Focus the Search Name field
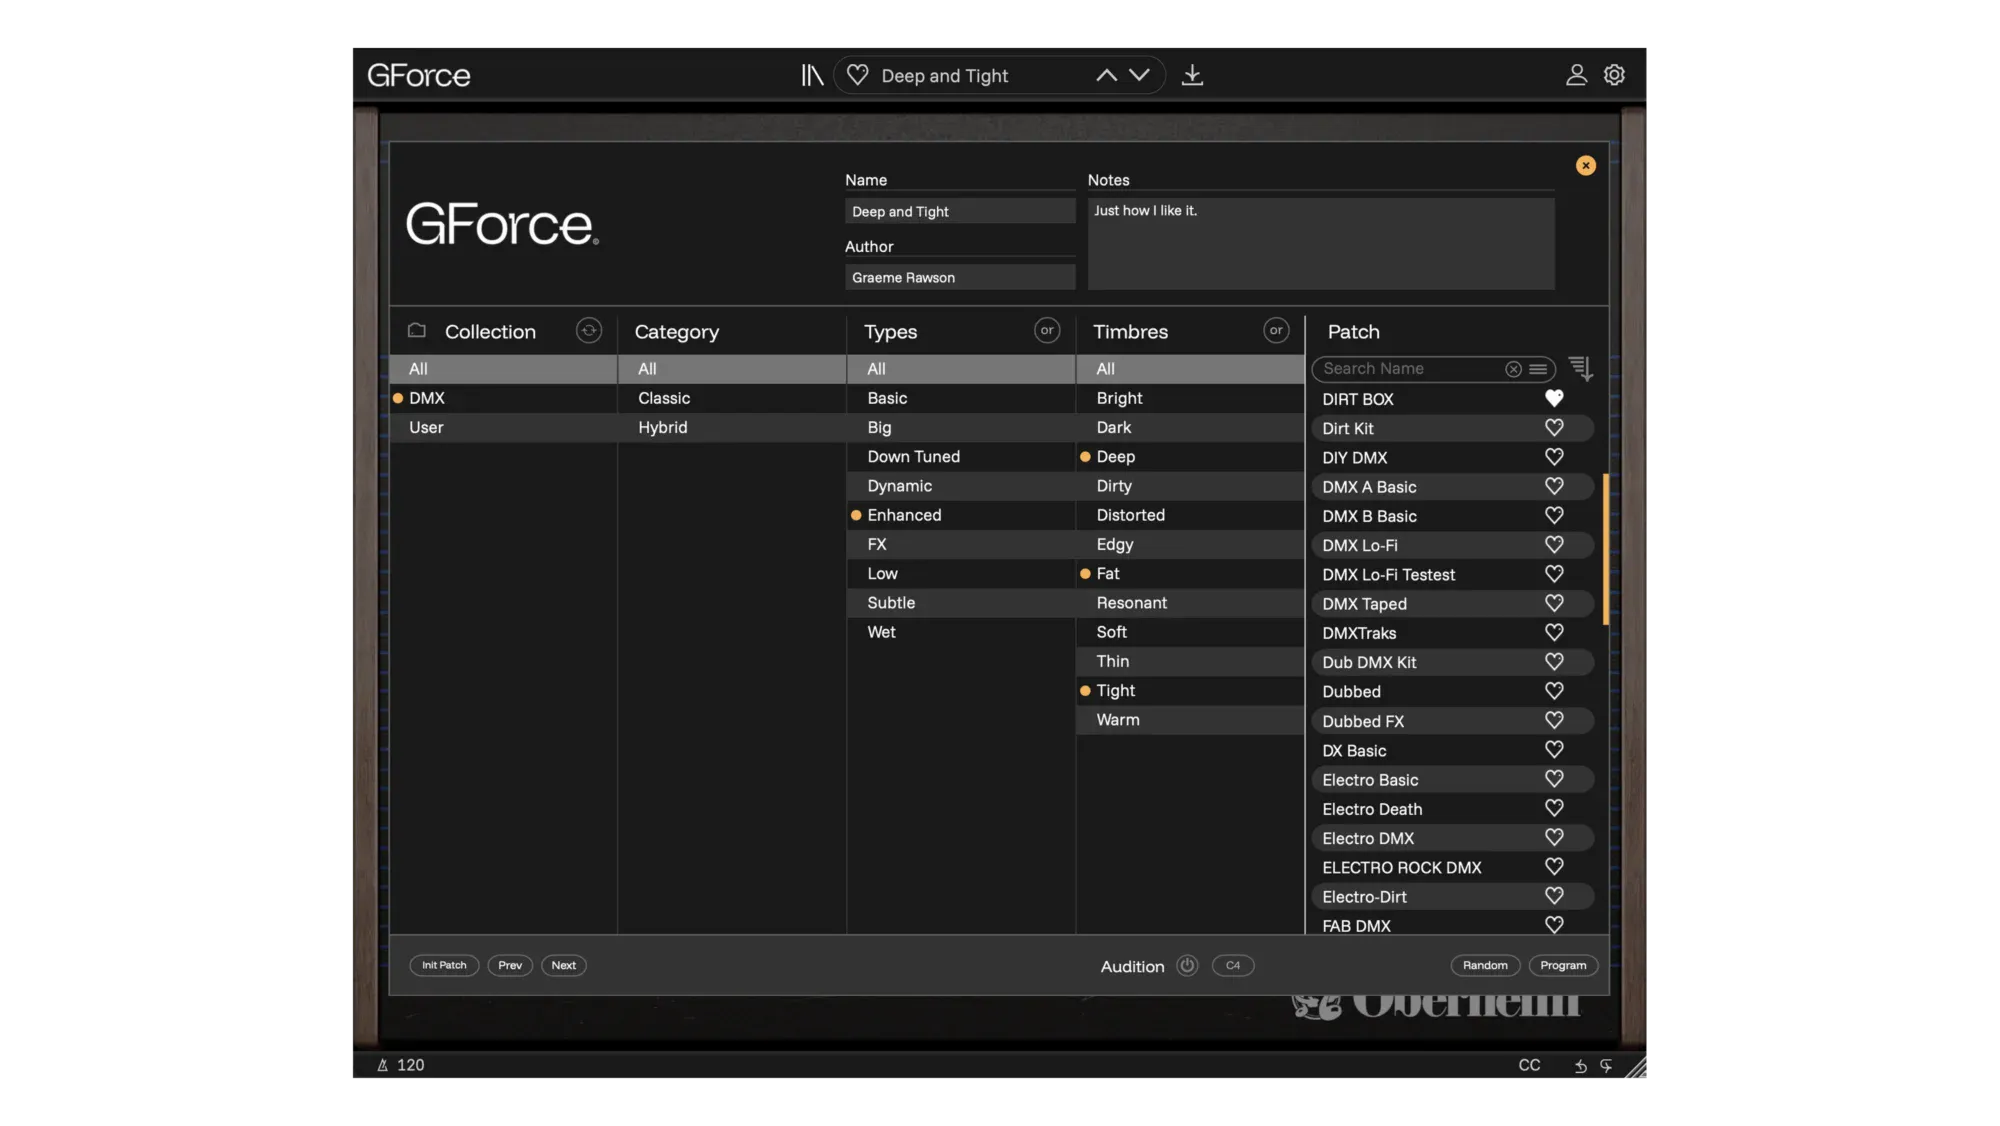The image size is (2000, 1126). (x=1410, y=369)
